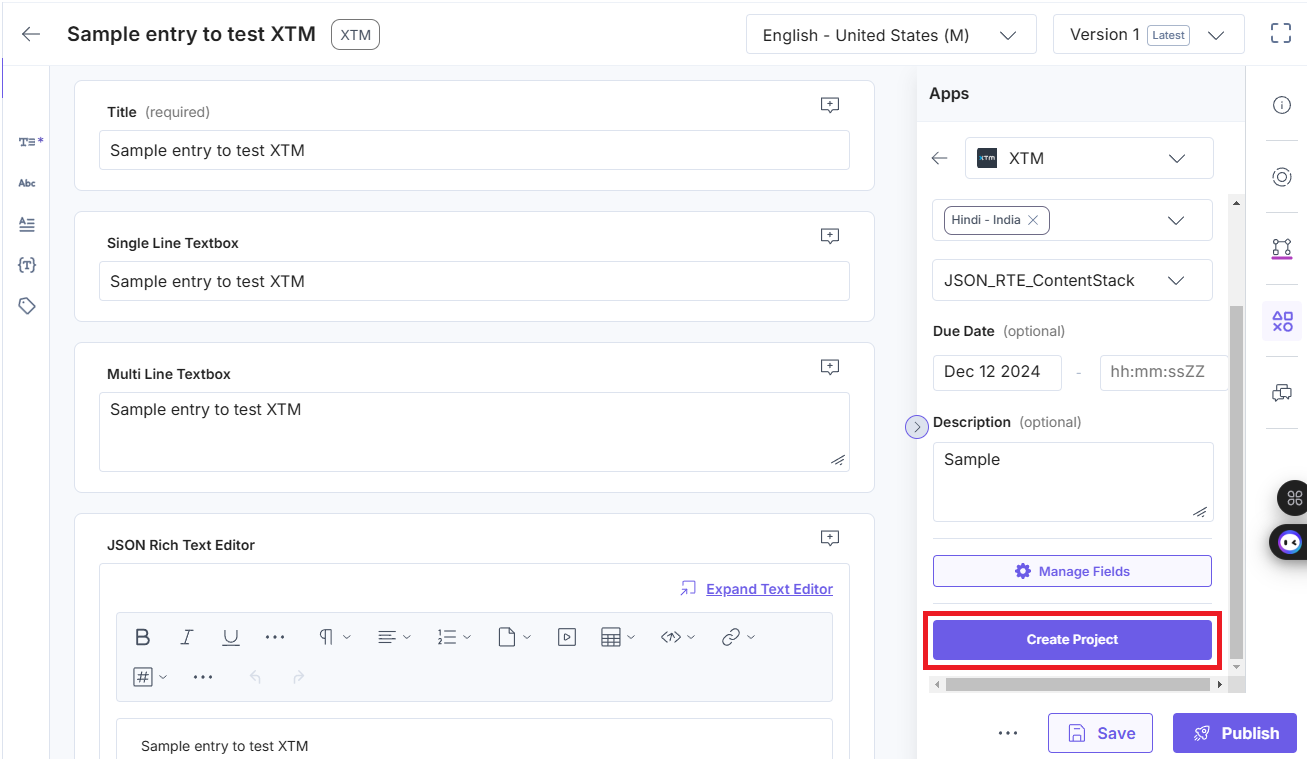Click the XTM content type badge
Screen dimensions: 1307x759
[355, 35]
